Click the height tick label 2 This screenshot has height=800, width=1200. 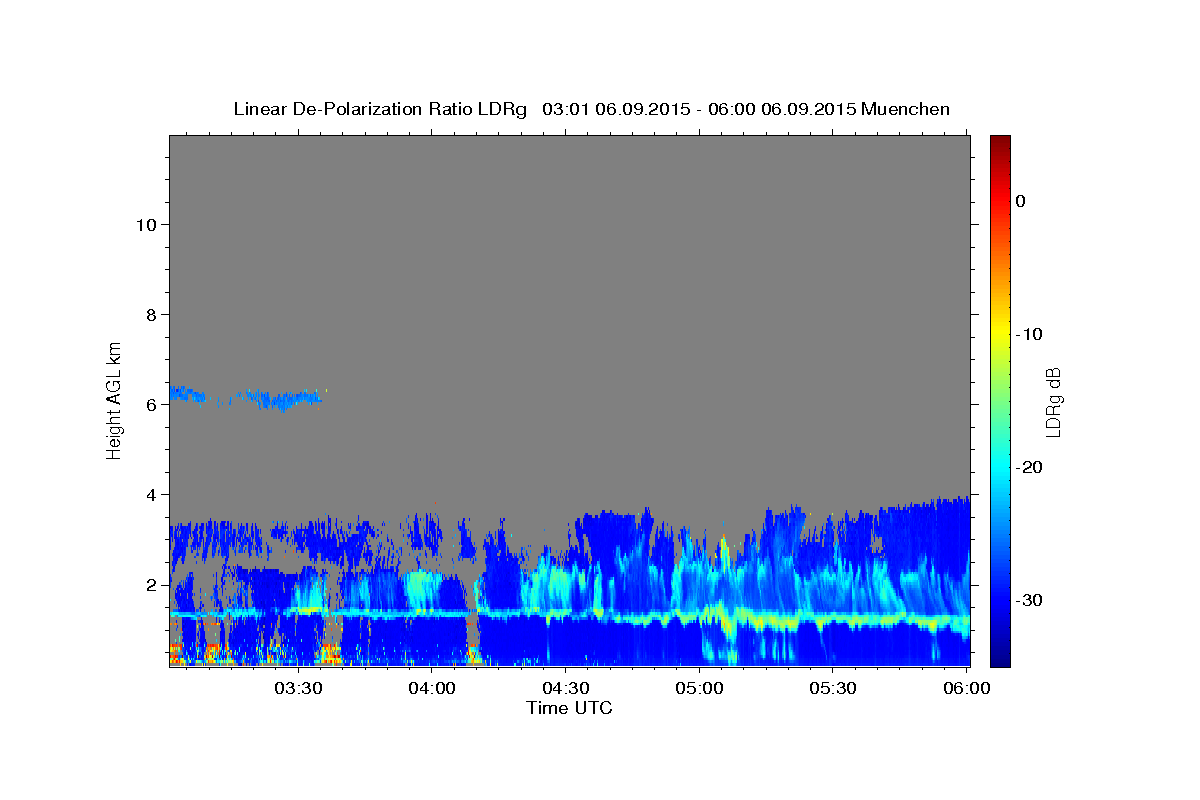150,584
